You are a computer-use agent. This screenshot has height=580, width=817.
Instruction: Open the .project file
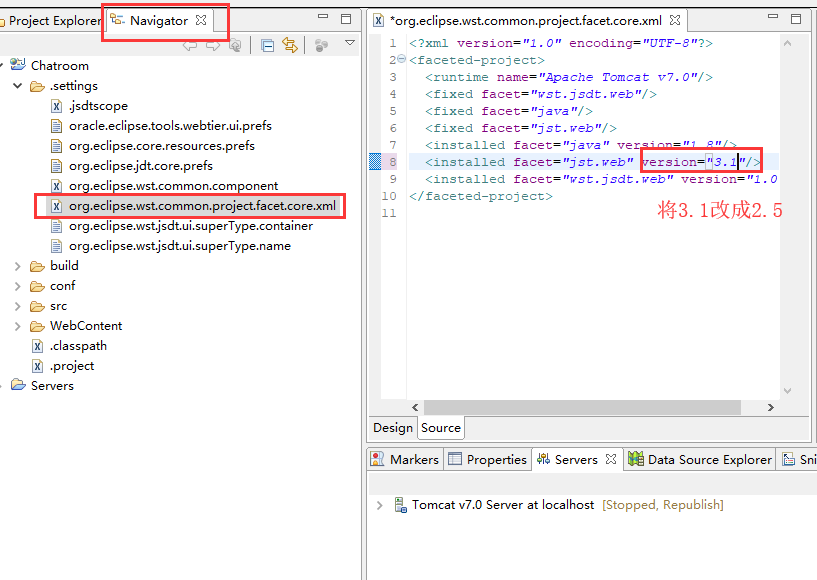(x=72, y=366)
